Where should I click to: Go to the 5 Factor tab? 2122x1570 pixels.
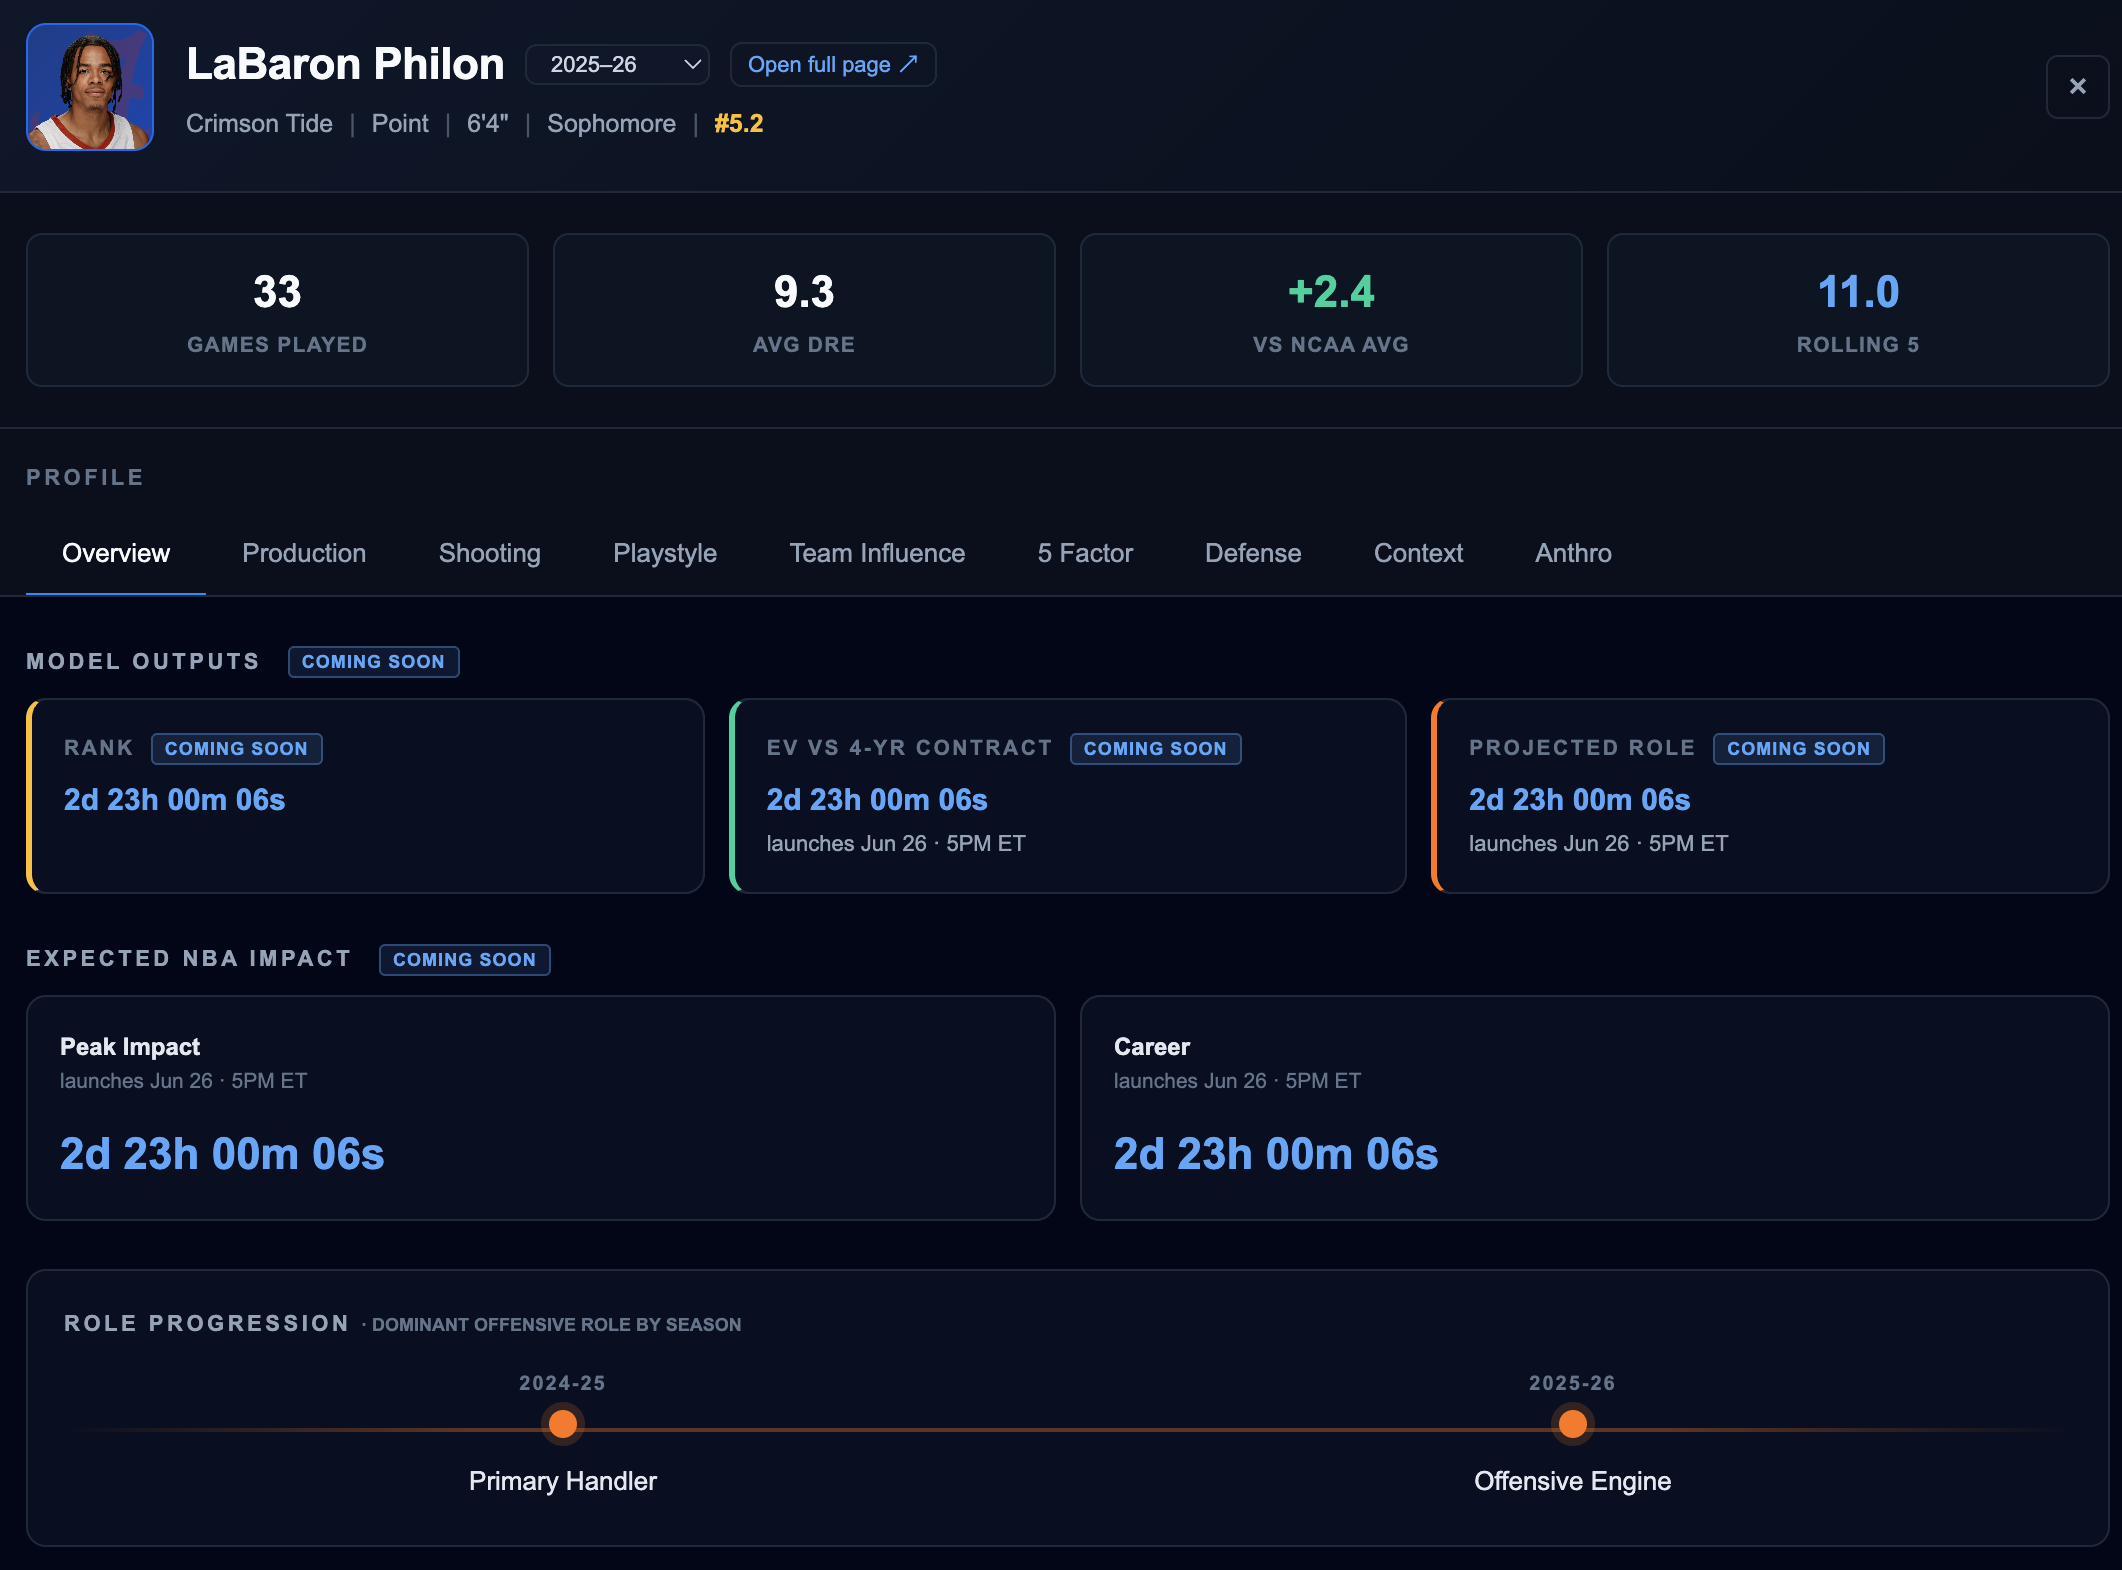[x=1085, y=553]
